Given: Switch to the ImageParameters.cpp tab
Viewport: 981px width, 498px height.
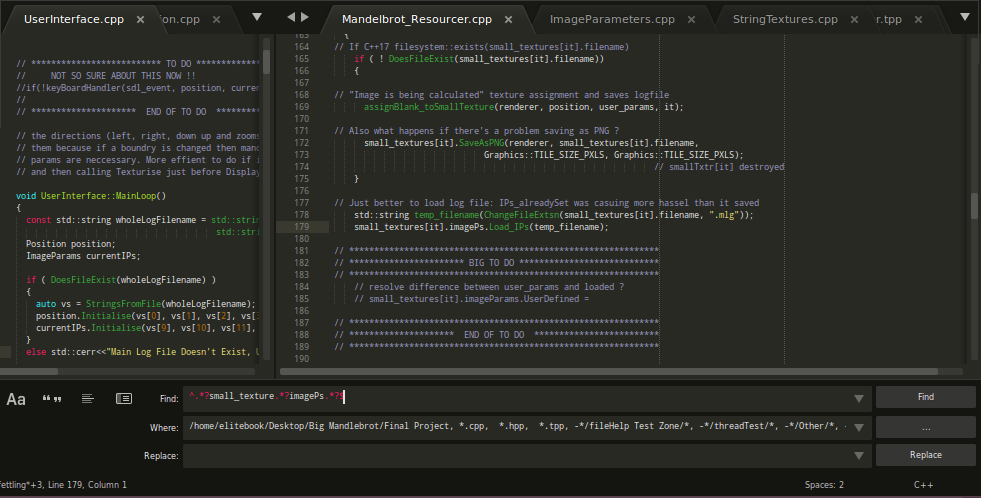Looking at the screenshot, I should pos(611,19).
